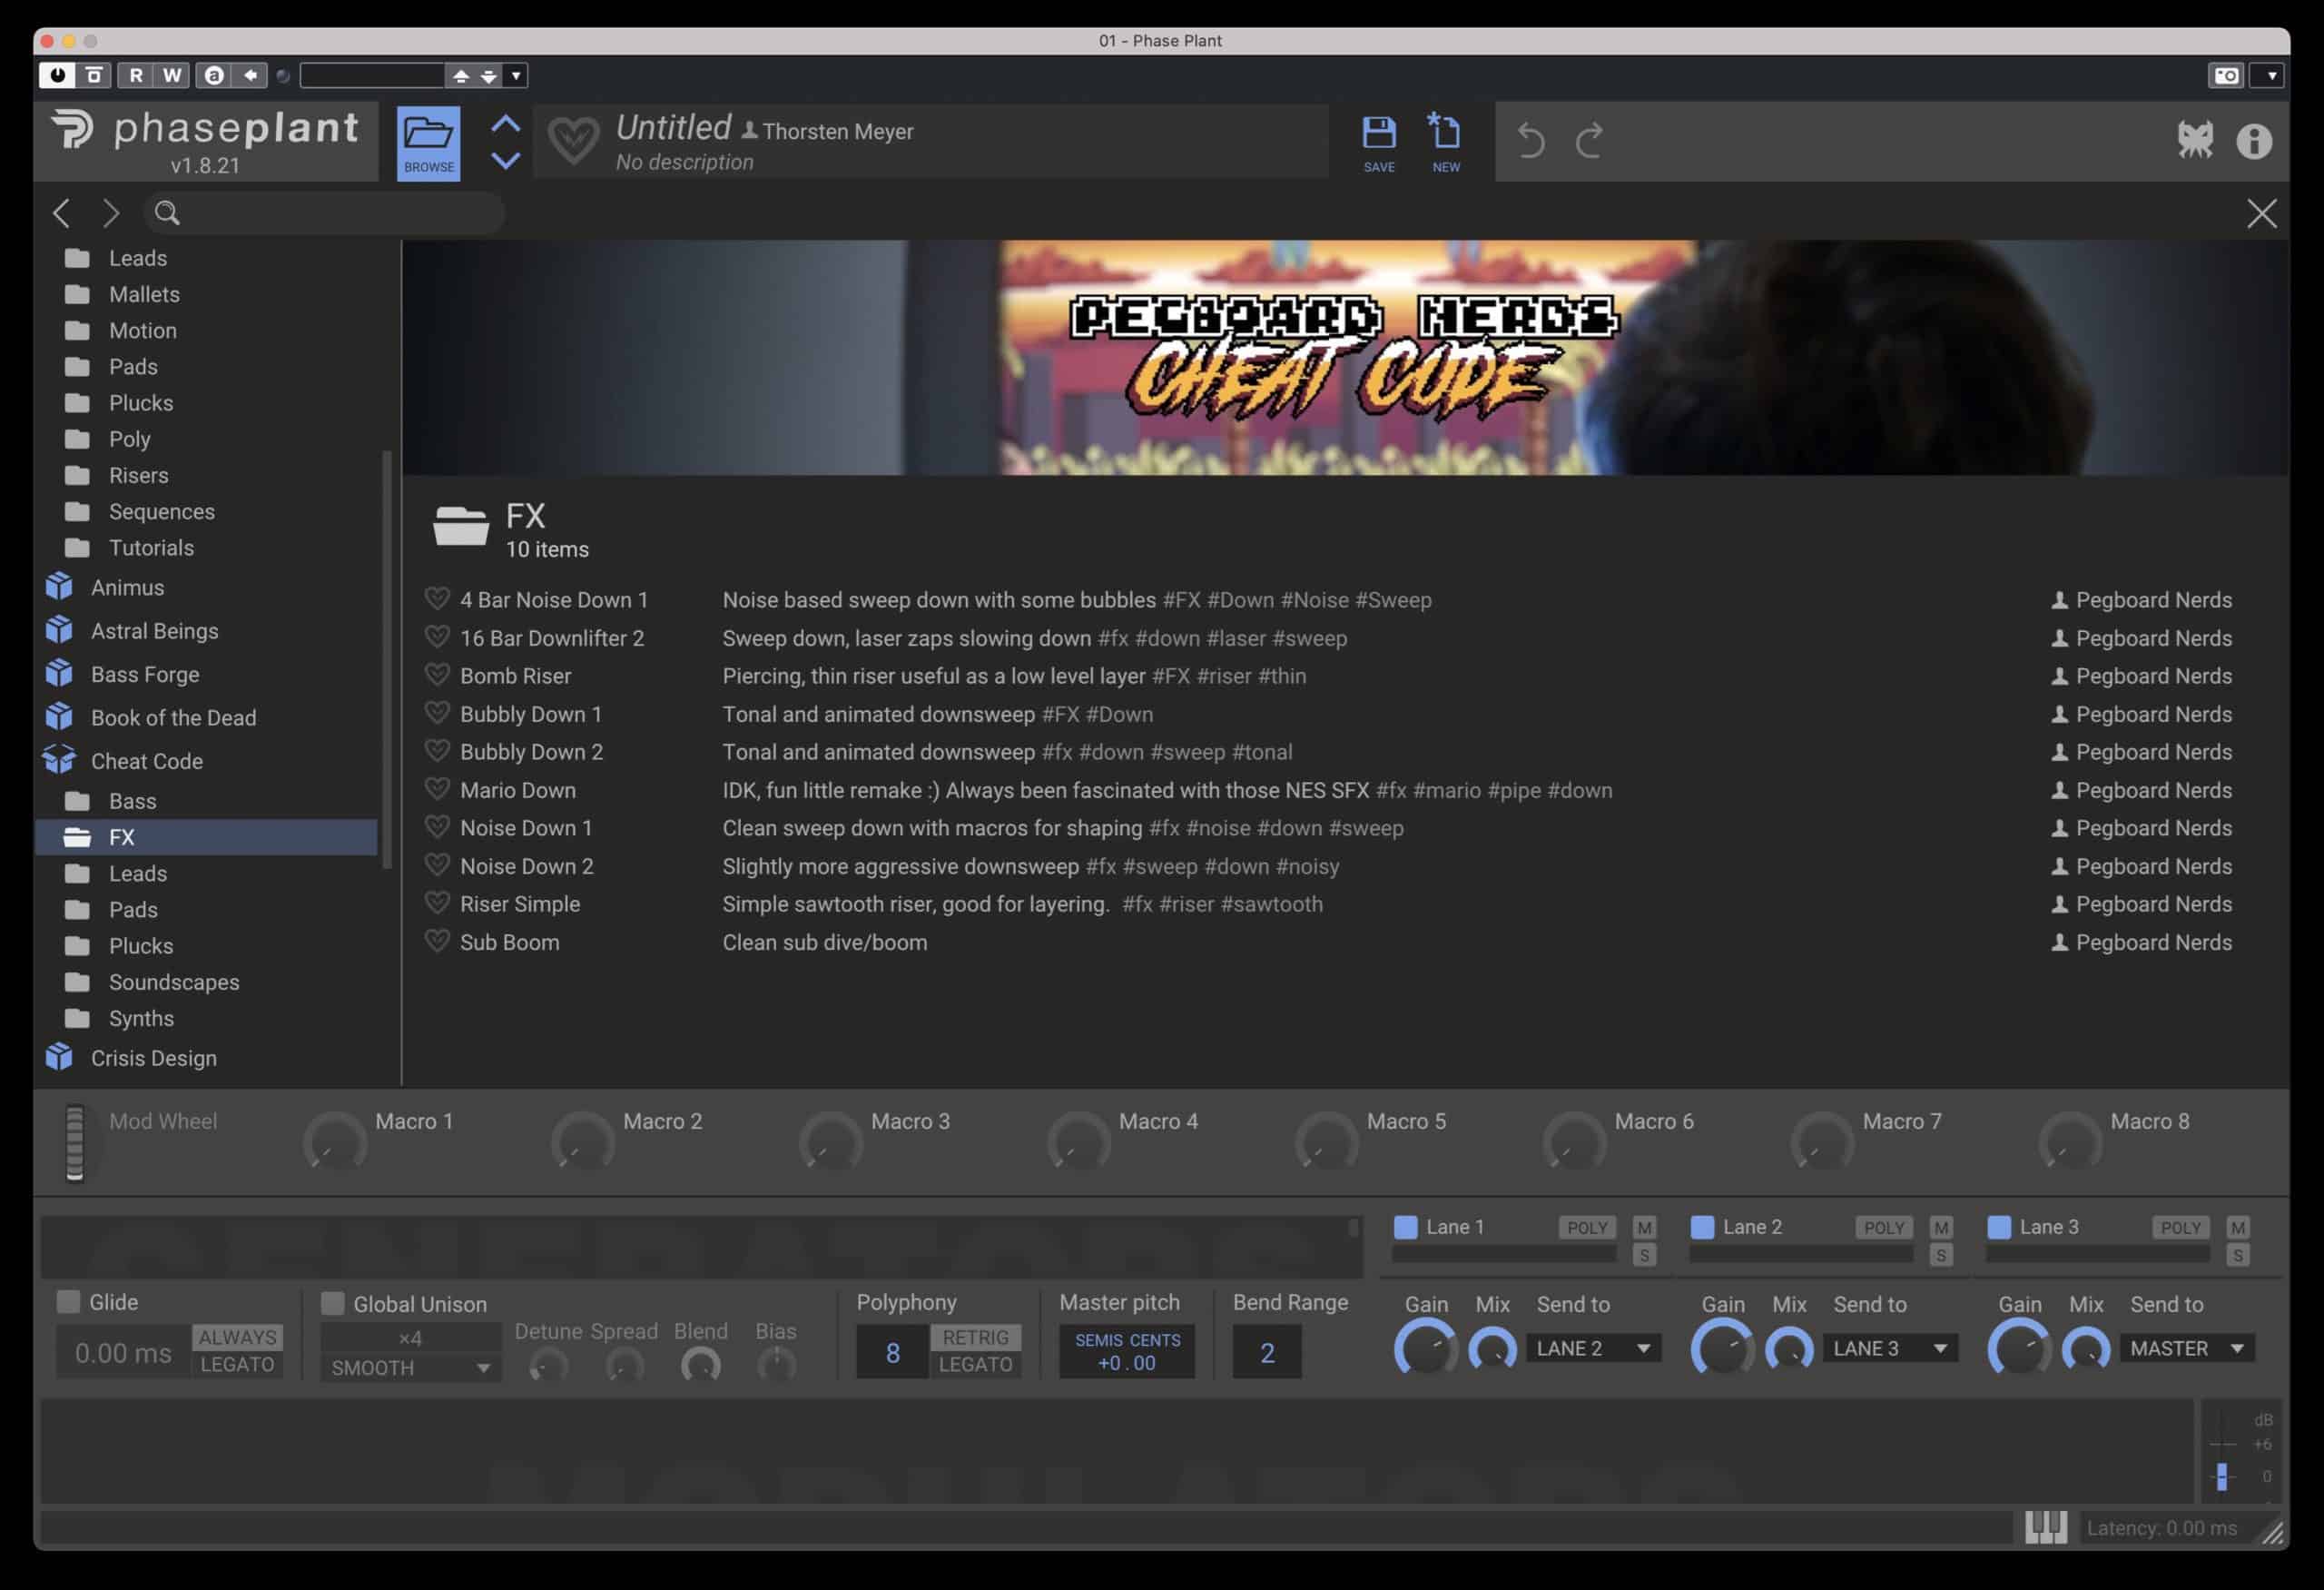Select the previous preset up arrow
This screenshot has width=2324, height=1590.
(506, 124)
